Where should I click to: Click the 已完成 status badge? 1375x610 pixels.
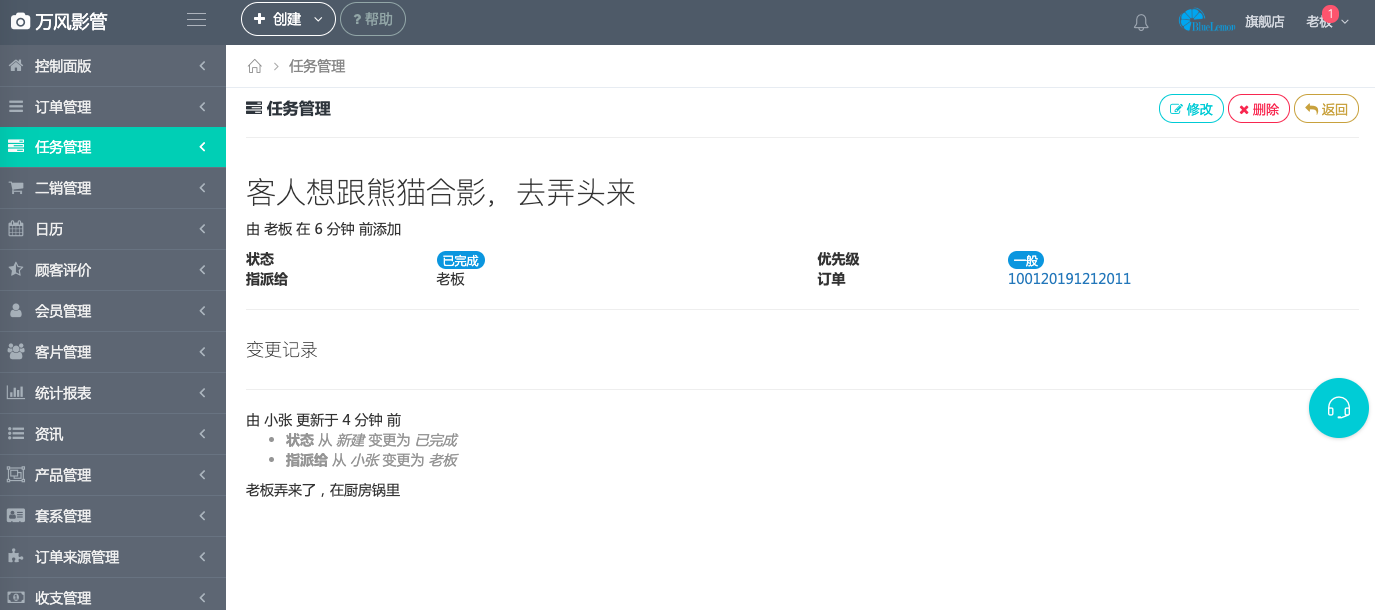[460, 259]
